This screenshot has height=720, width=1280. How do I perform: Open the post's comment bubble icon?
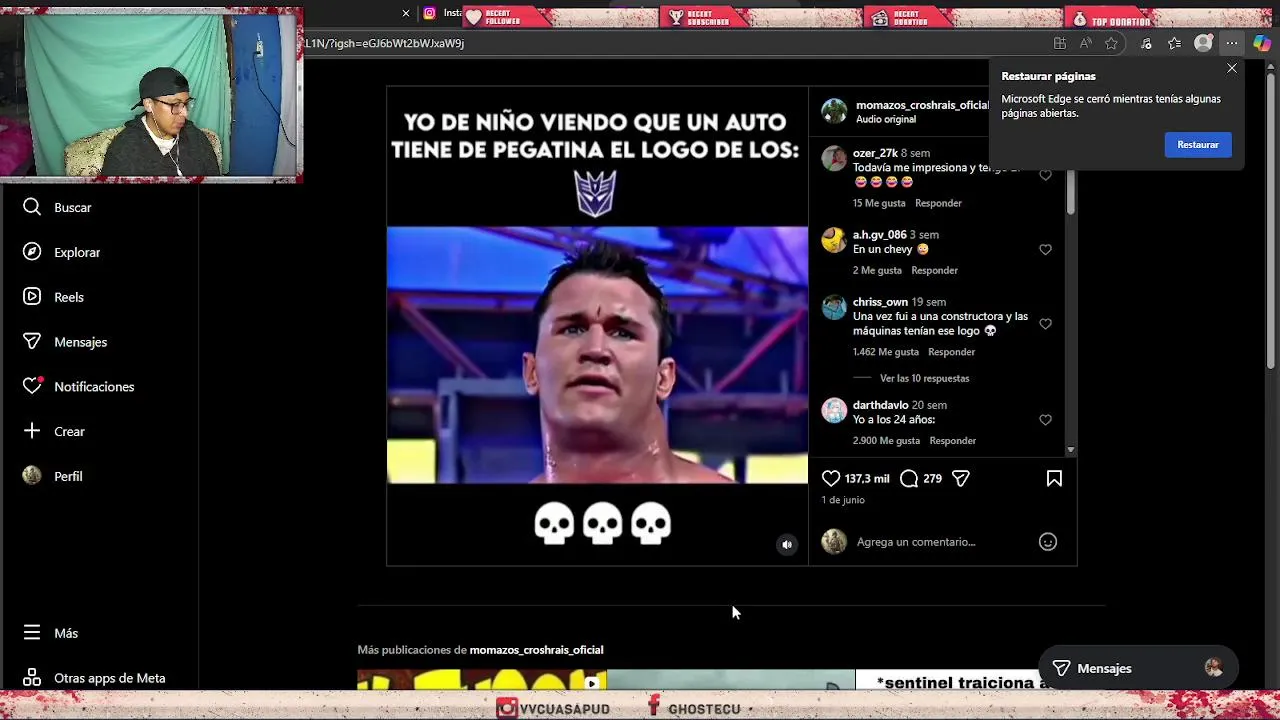point(909,478)
